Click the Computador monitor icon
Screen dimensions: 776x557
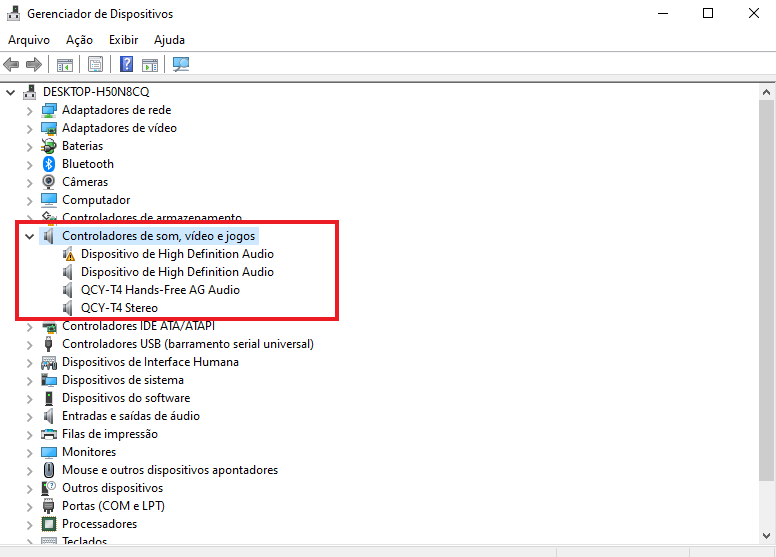point(49,200)
